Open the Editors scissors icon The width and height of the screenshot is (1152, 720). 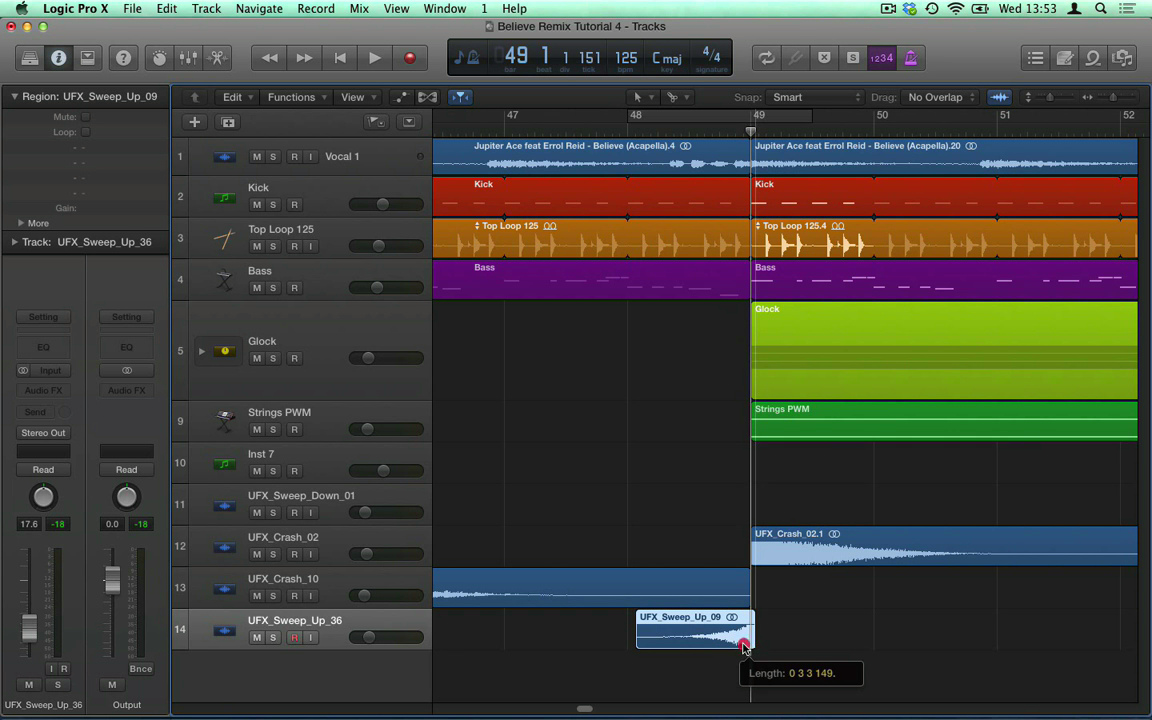[217, 58]
